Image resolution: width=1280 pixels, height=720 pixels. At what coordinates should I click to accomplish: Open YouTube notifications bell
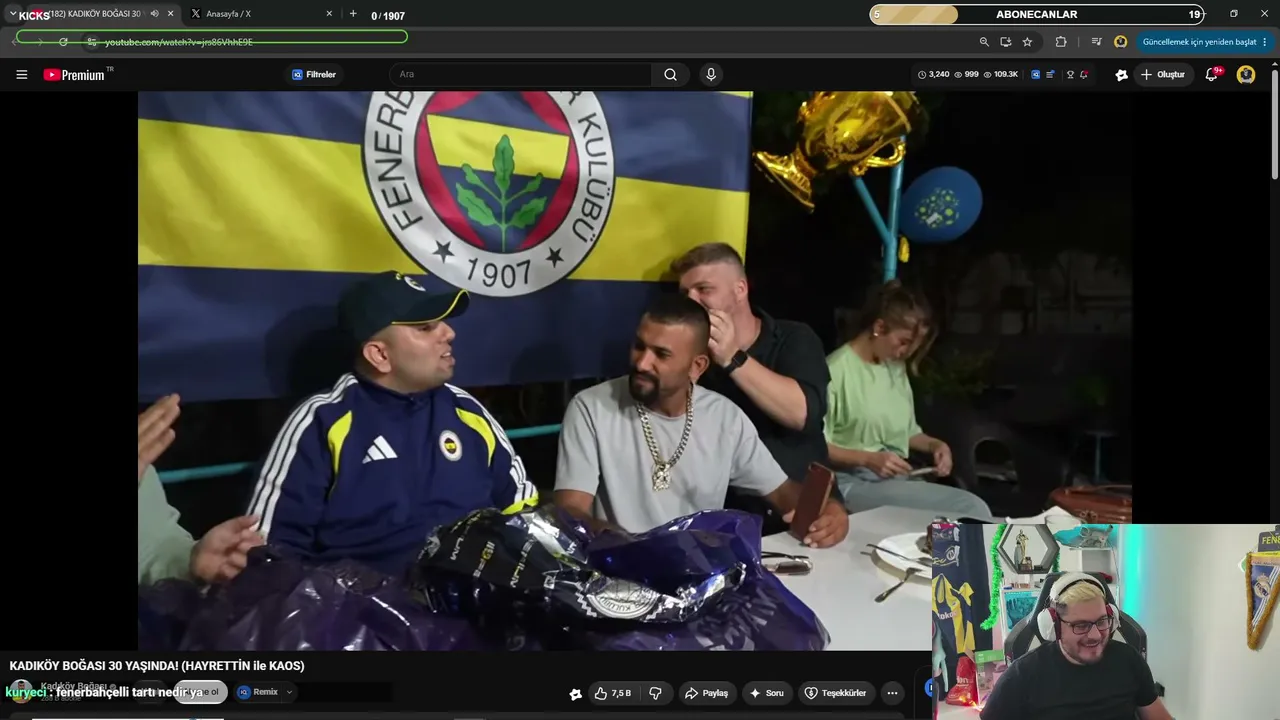coord(1212,74)
